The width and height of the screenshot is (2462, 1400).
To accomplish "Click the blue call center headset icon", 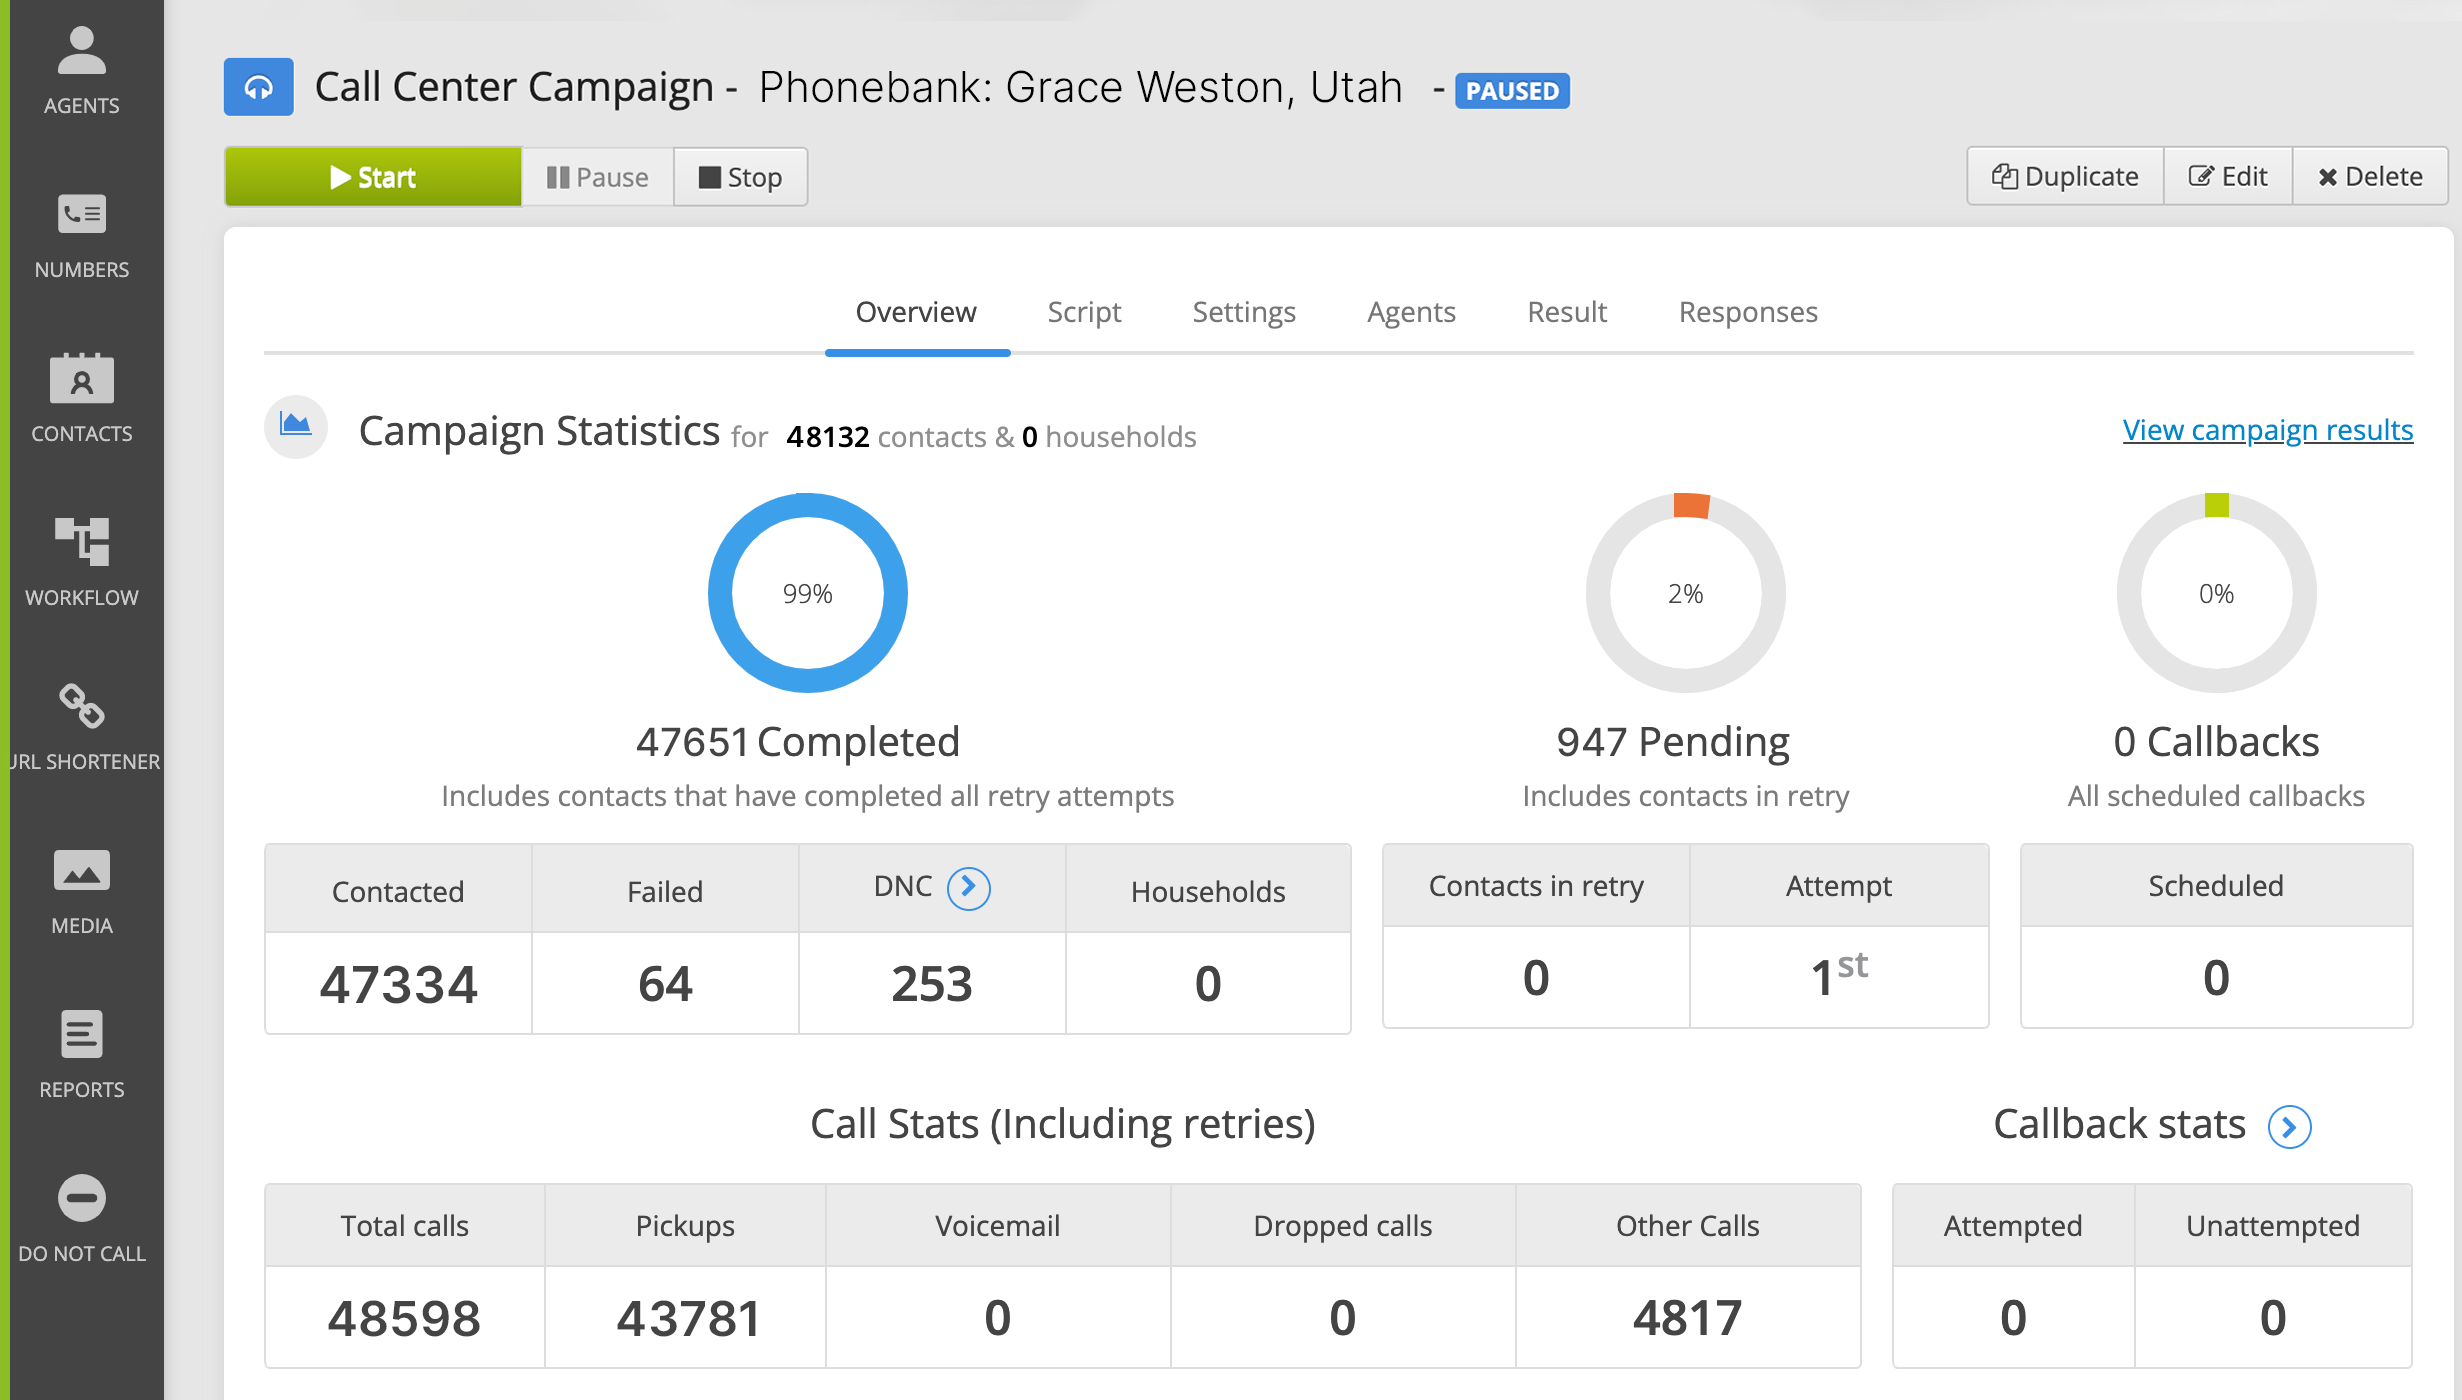I will [x=258, y=87].
